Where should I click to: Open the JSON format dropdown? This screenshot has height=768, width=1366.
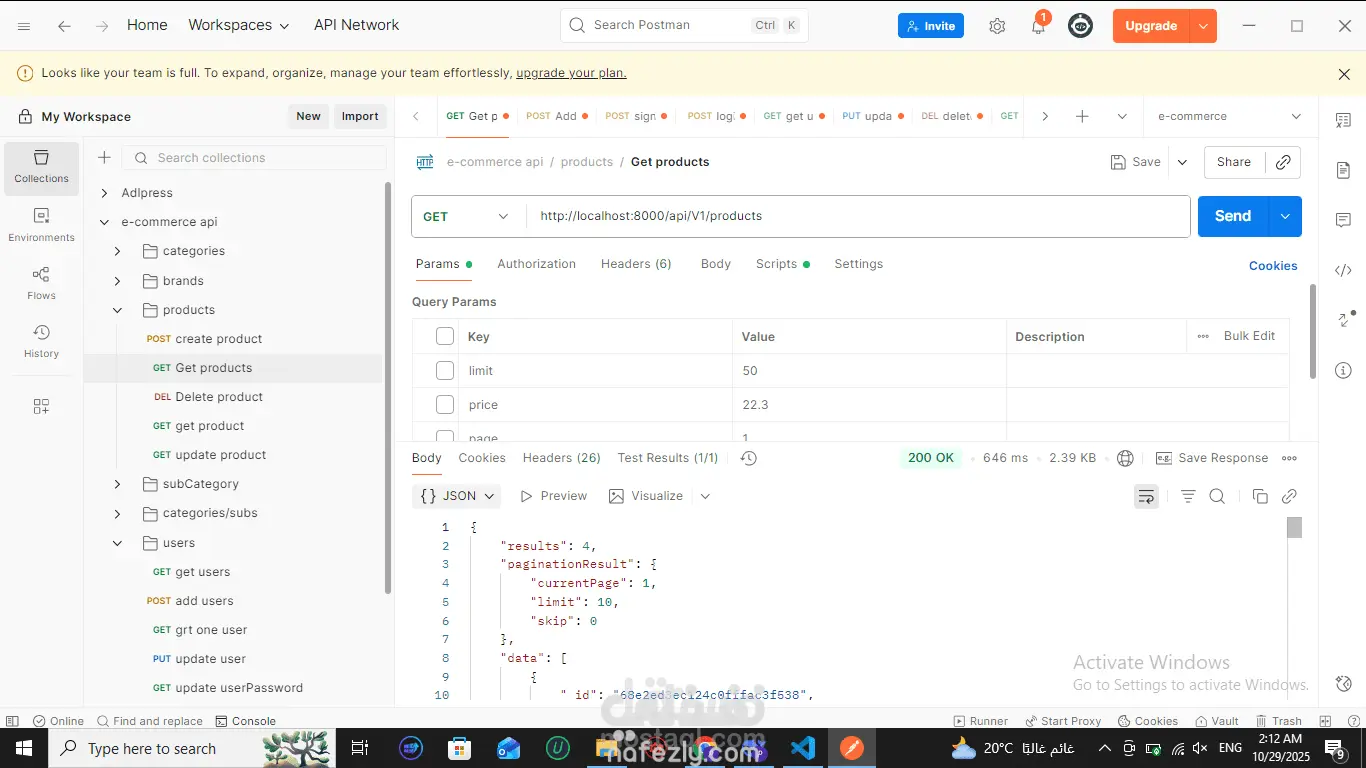458,496
